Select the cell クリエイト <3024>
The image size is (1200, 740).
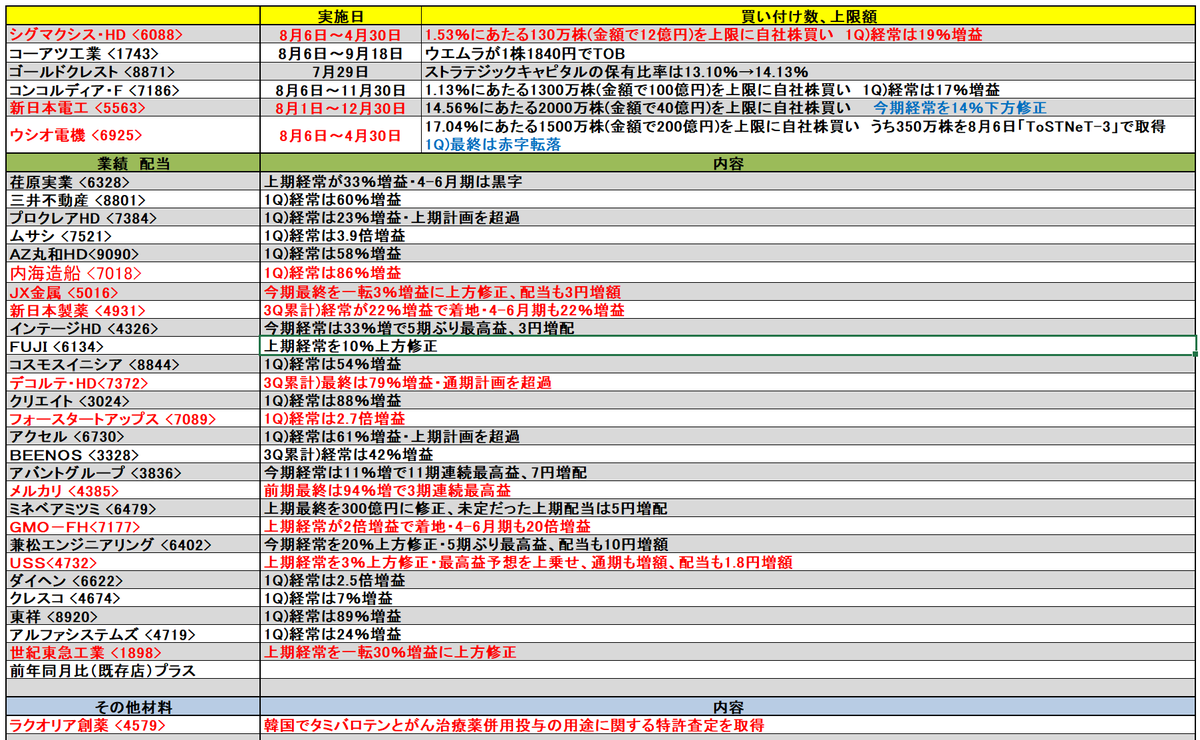(x=132, y=400)
